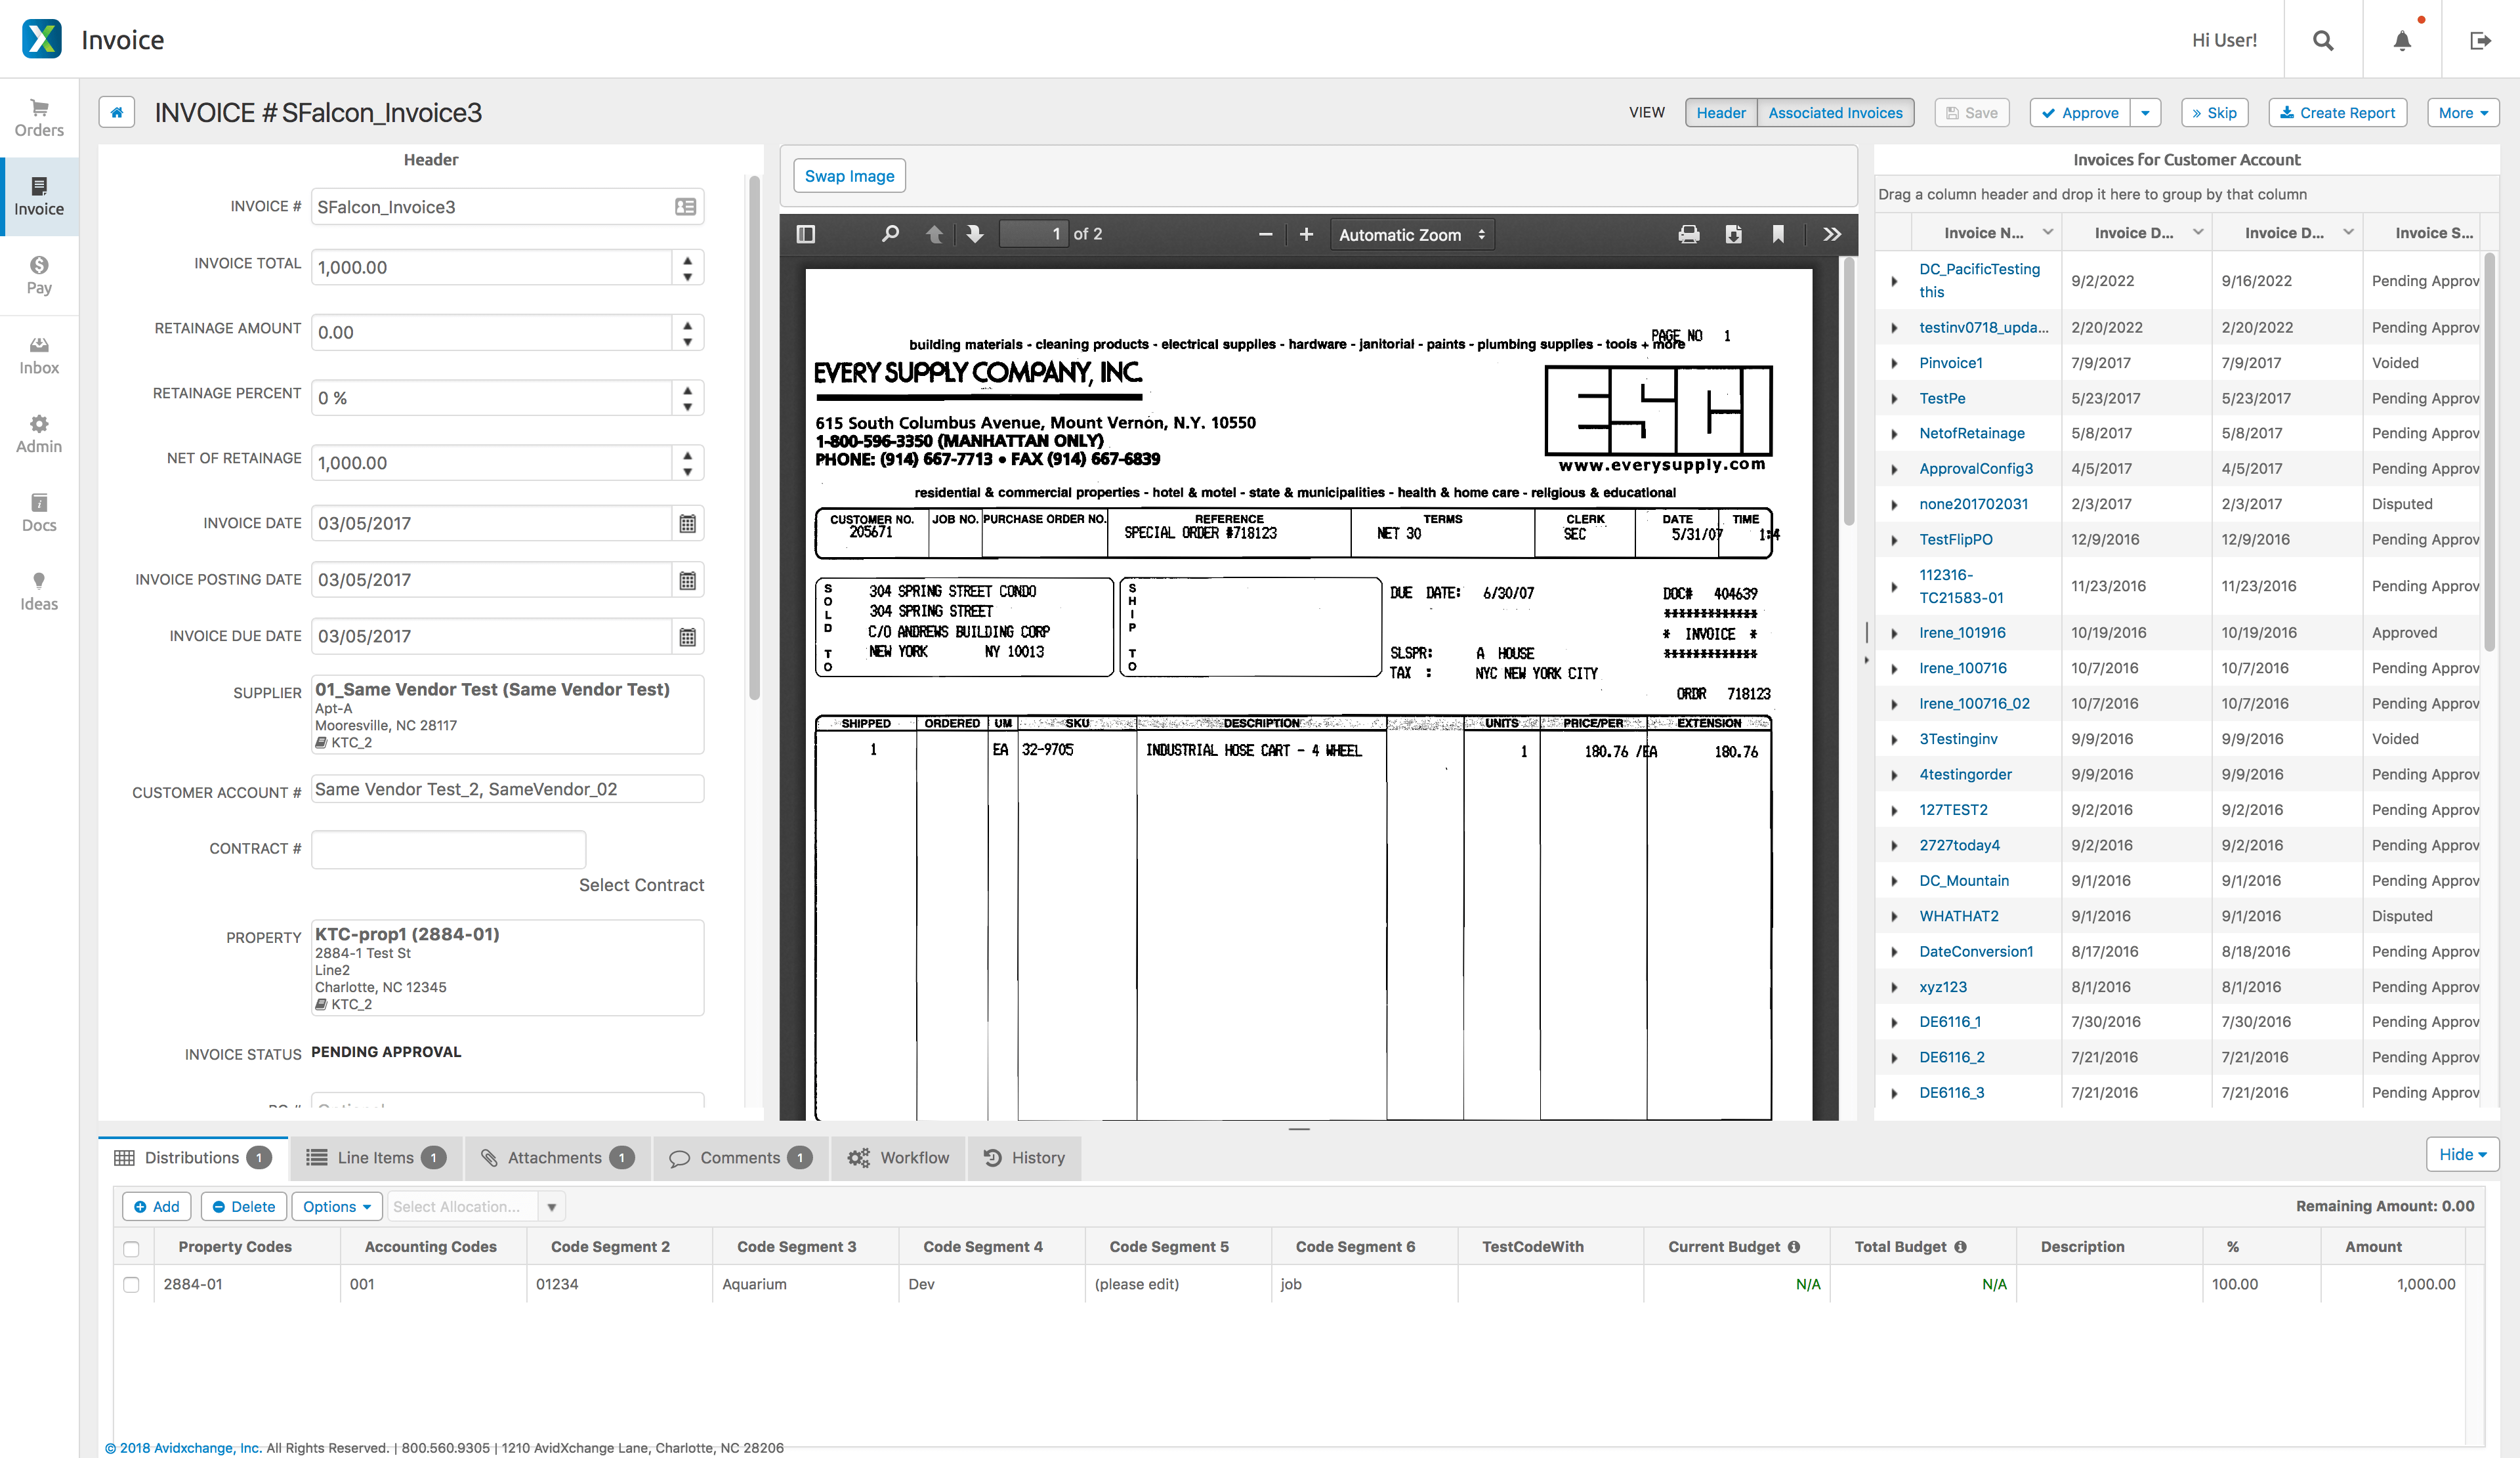Switch view to Associated Invoices
This screenshot has height=1458, width=2520.
tap(1835, 113)
